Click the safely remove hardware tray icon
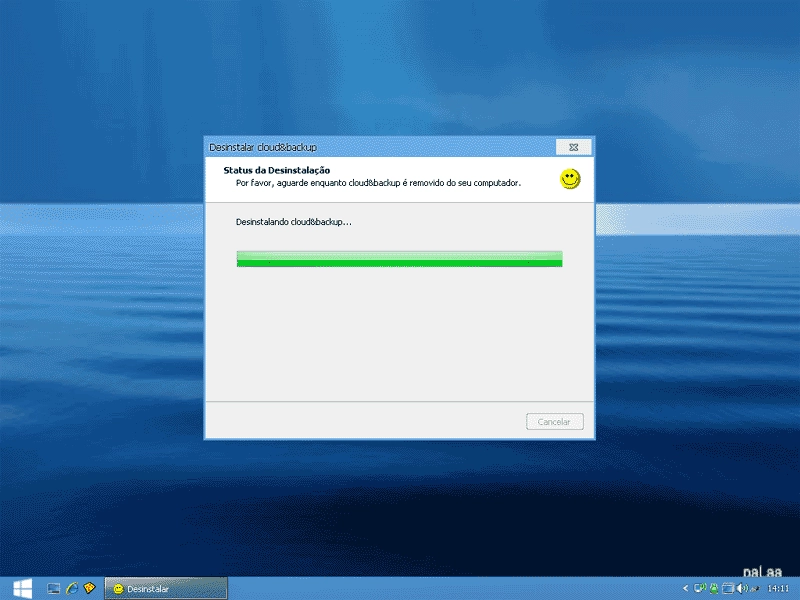 click(755, 589)
